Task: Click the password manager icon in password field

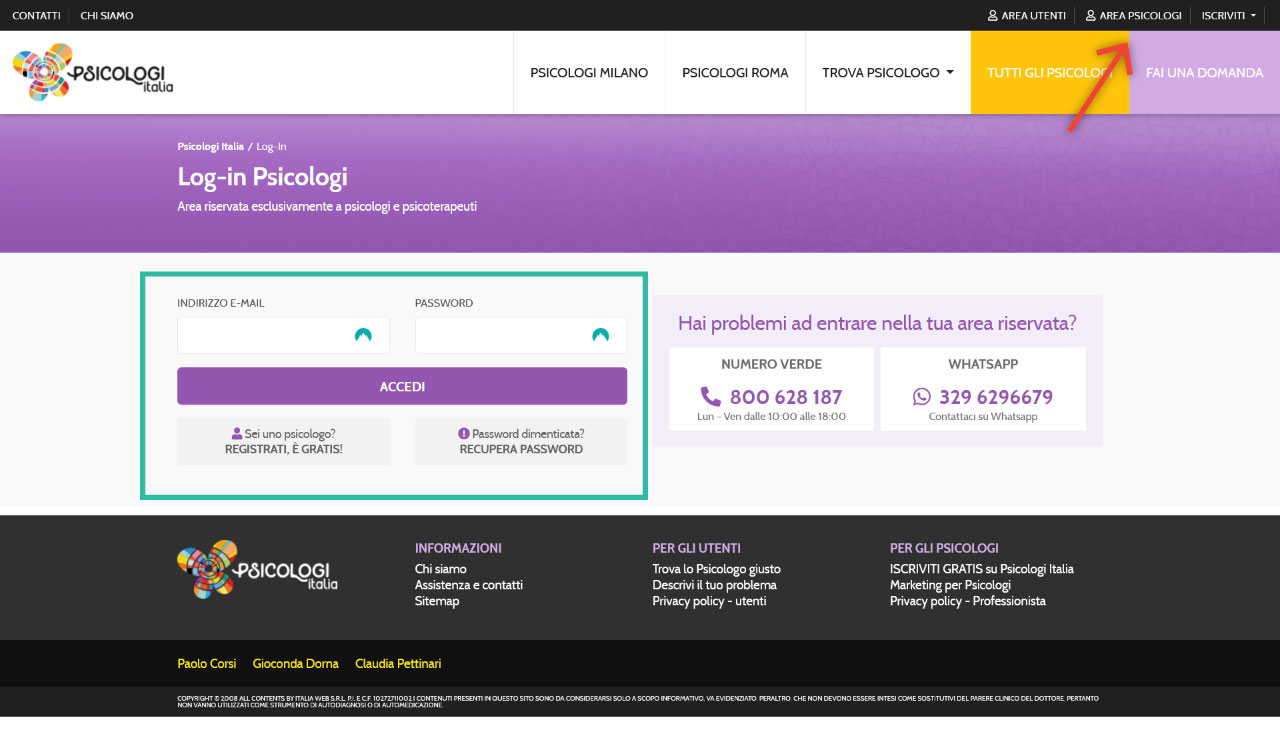Action: coord(600,336)
